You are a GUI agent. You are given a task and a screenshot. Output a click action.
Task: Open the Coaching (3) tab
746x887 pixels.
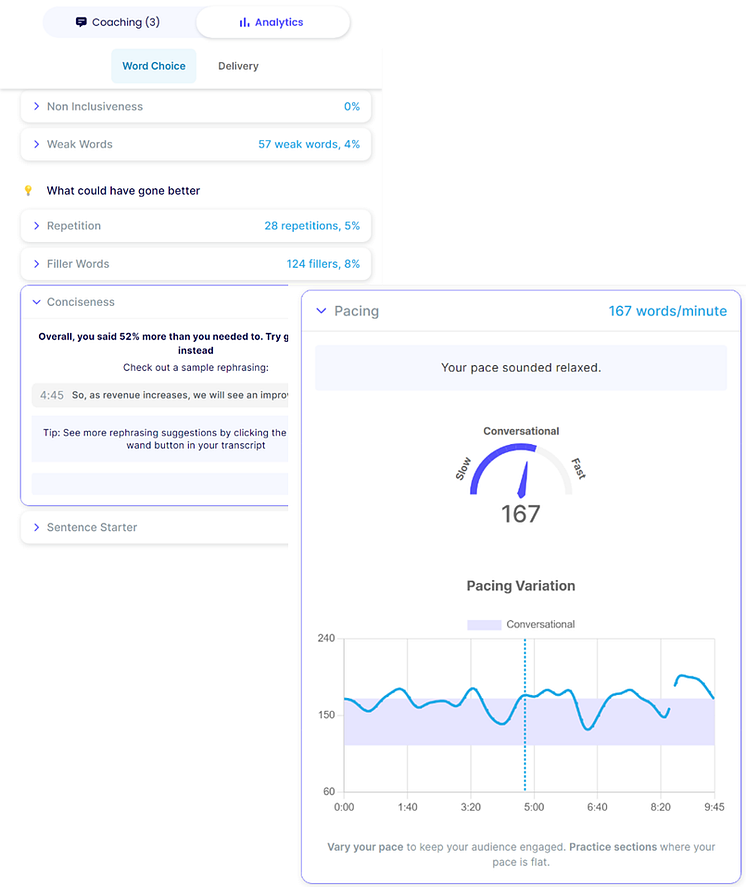click(118, 22)
